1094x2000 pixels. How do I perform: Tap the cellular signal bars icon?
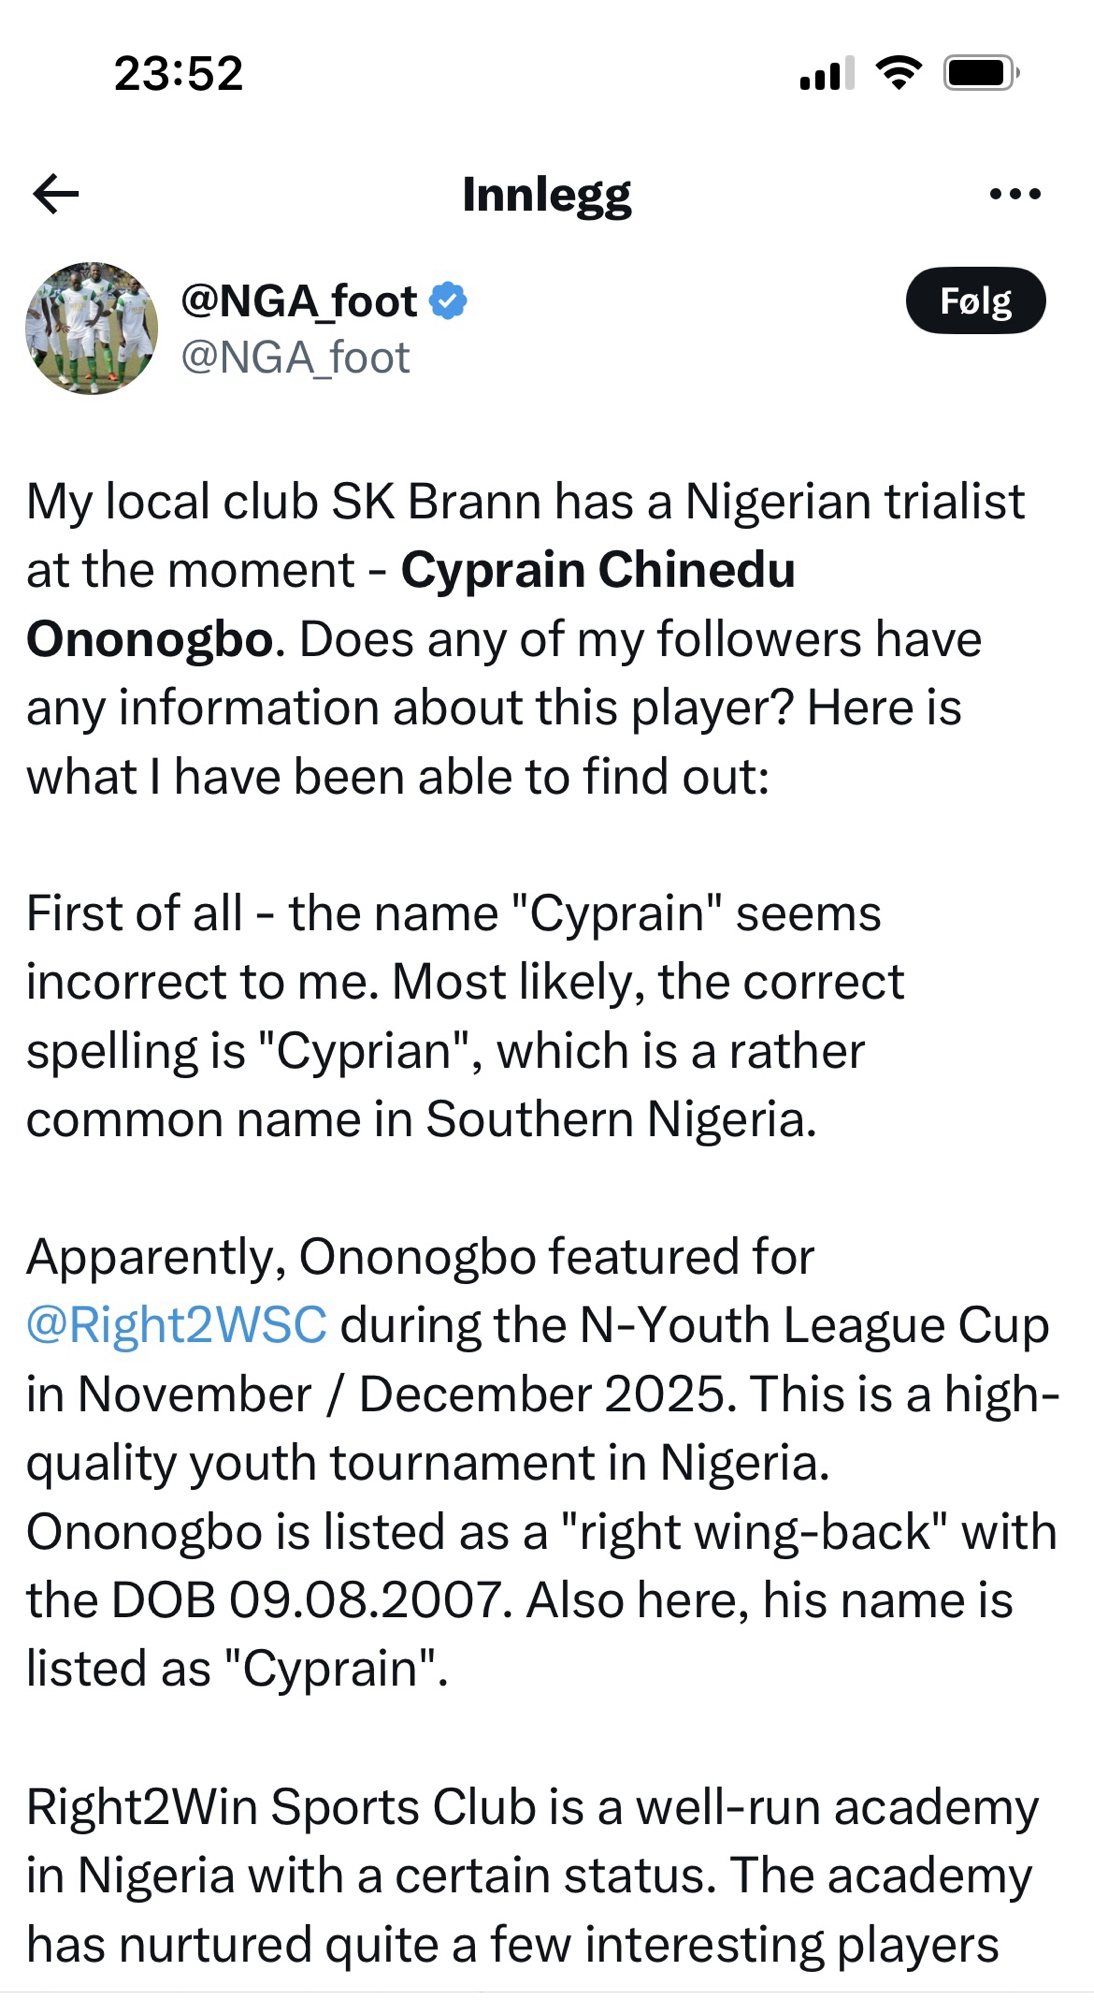point(826,73)
